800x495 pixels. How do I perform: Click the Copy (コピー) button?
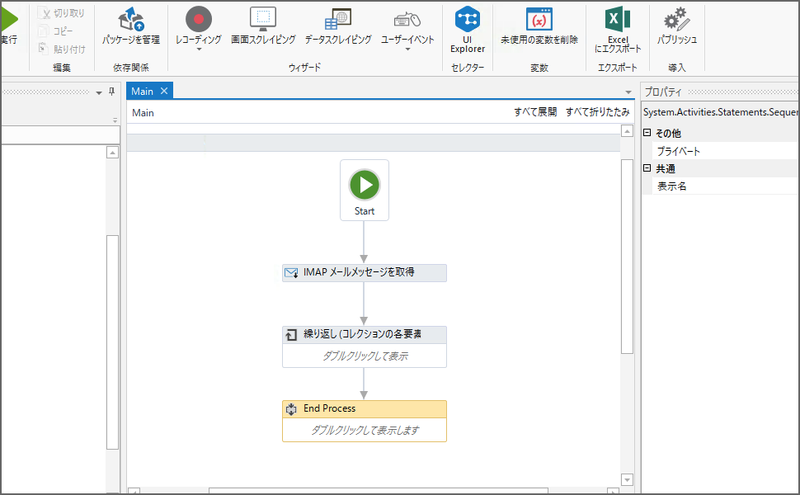point(56,31)
